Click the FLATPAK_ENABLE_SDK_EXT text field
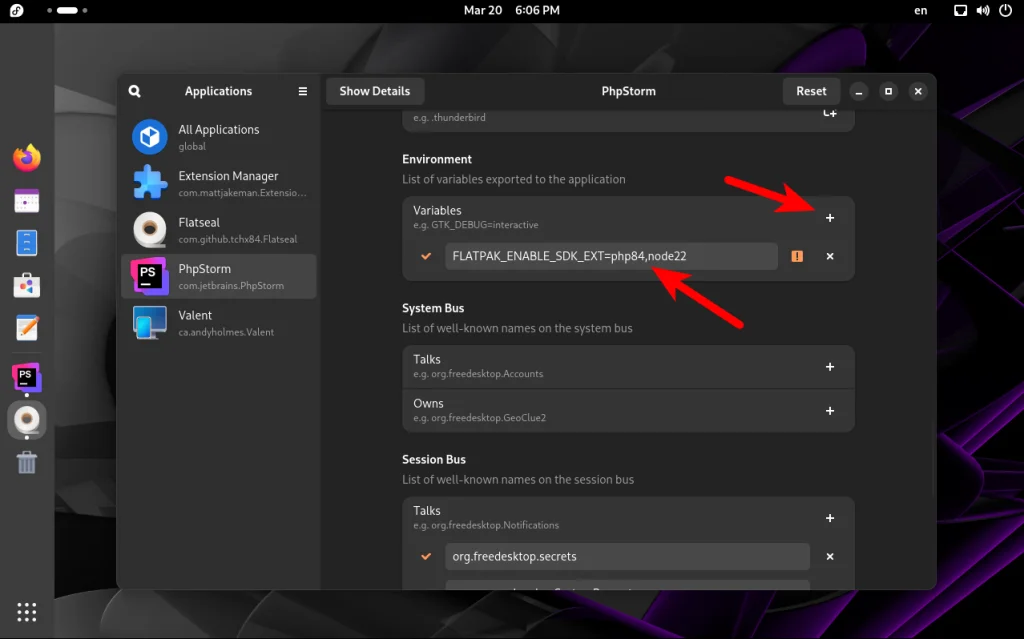The width and height of the screenshot is (1024, 639). pos(610,256)
